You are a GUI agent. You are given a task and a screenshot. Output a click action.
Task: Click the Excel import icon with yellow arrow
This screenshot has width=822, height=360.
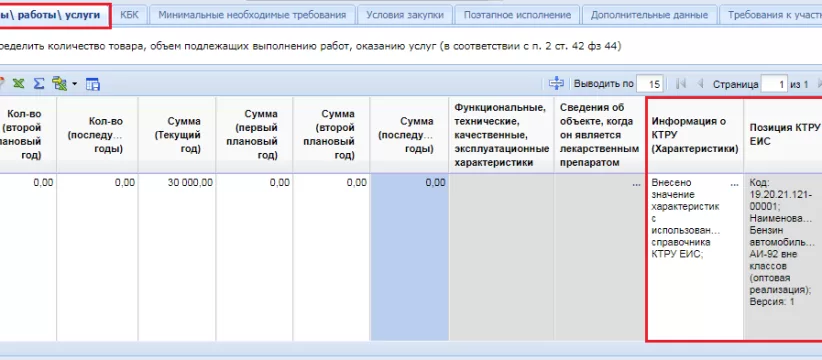[x=59, y=84]
